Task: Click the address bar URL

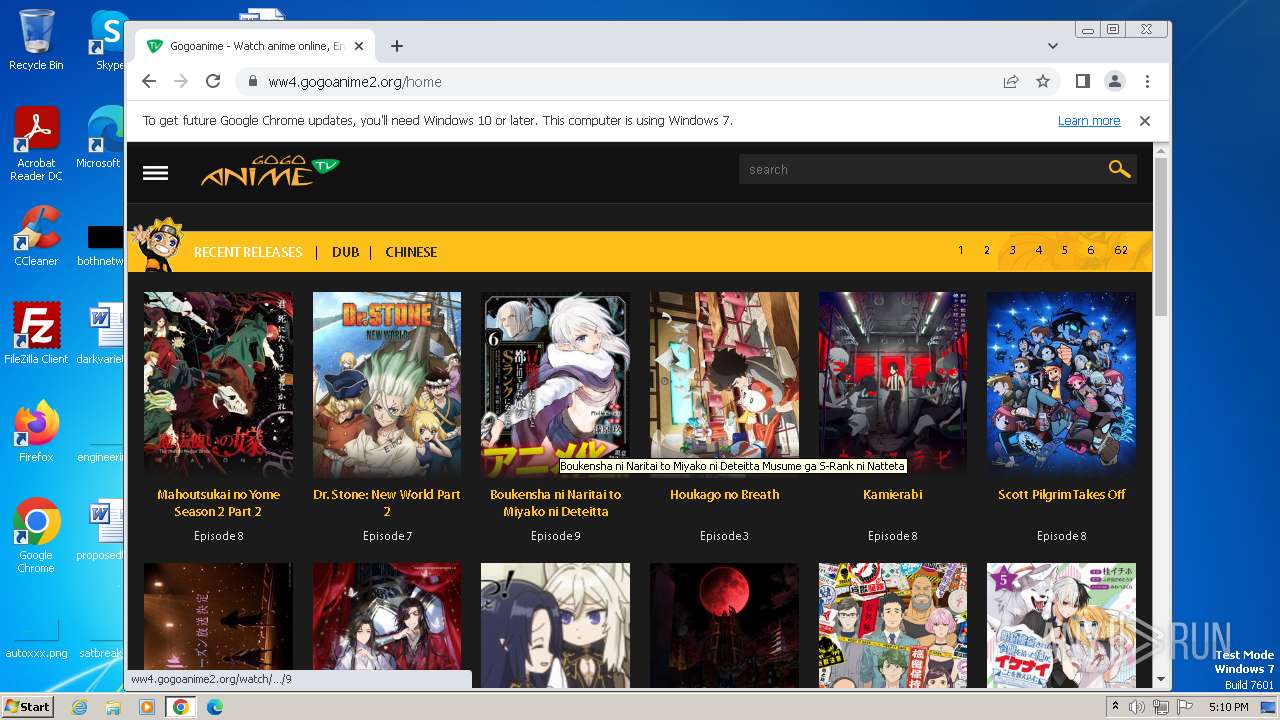Action: click(x=355, y=82)
